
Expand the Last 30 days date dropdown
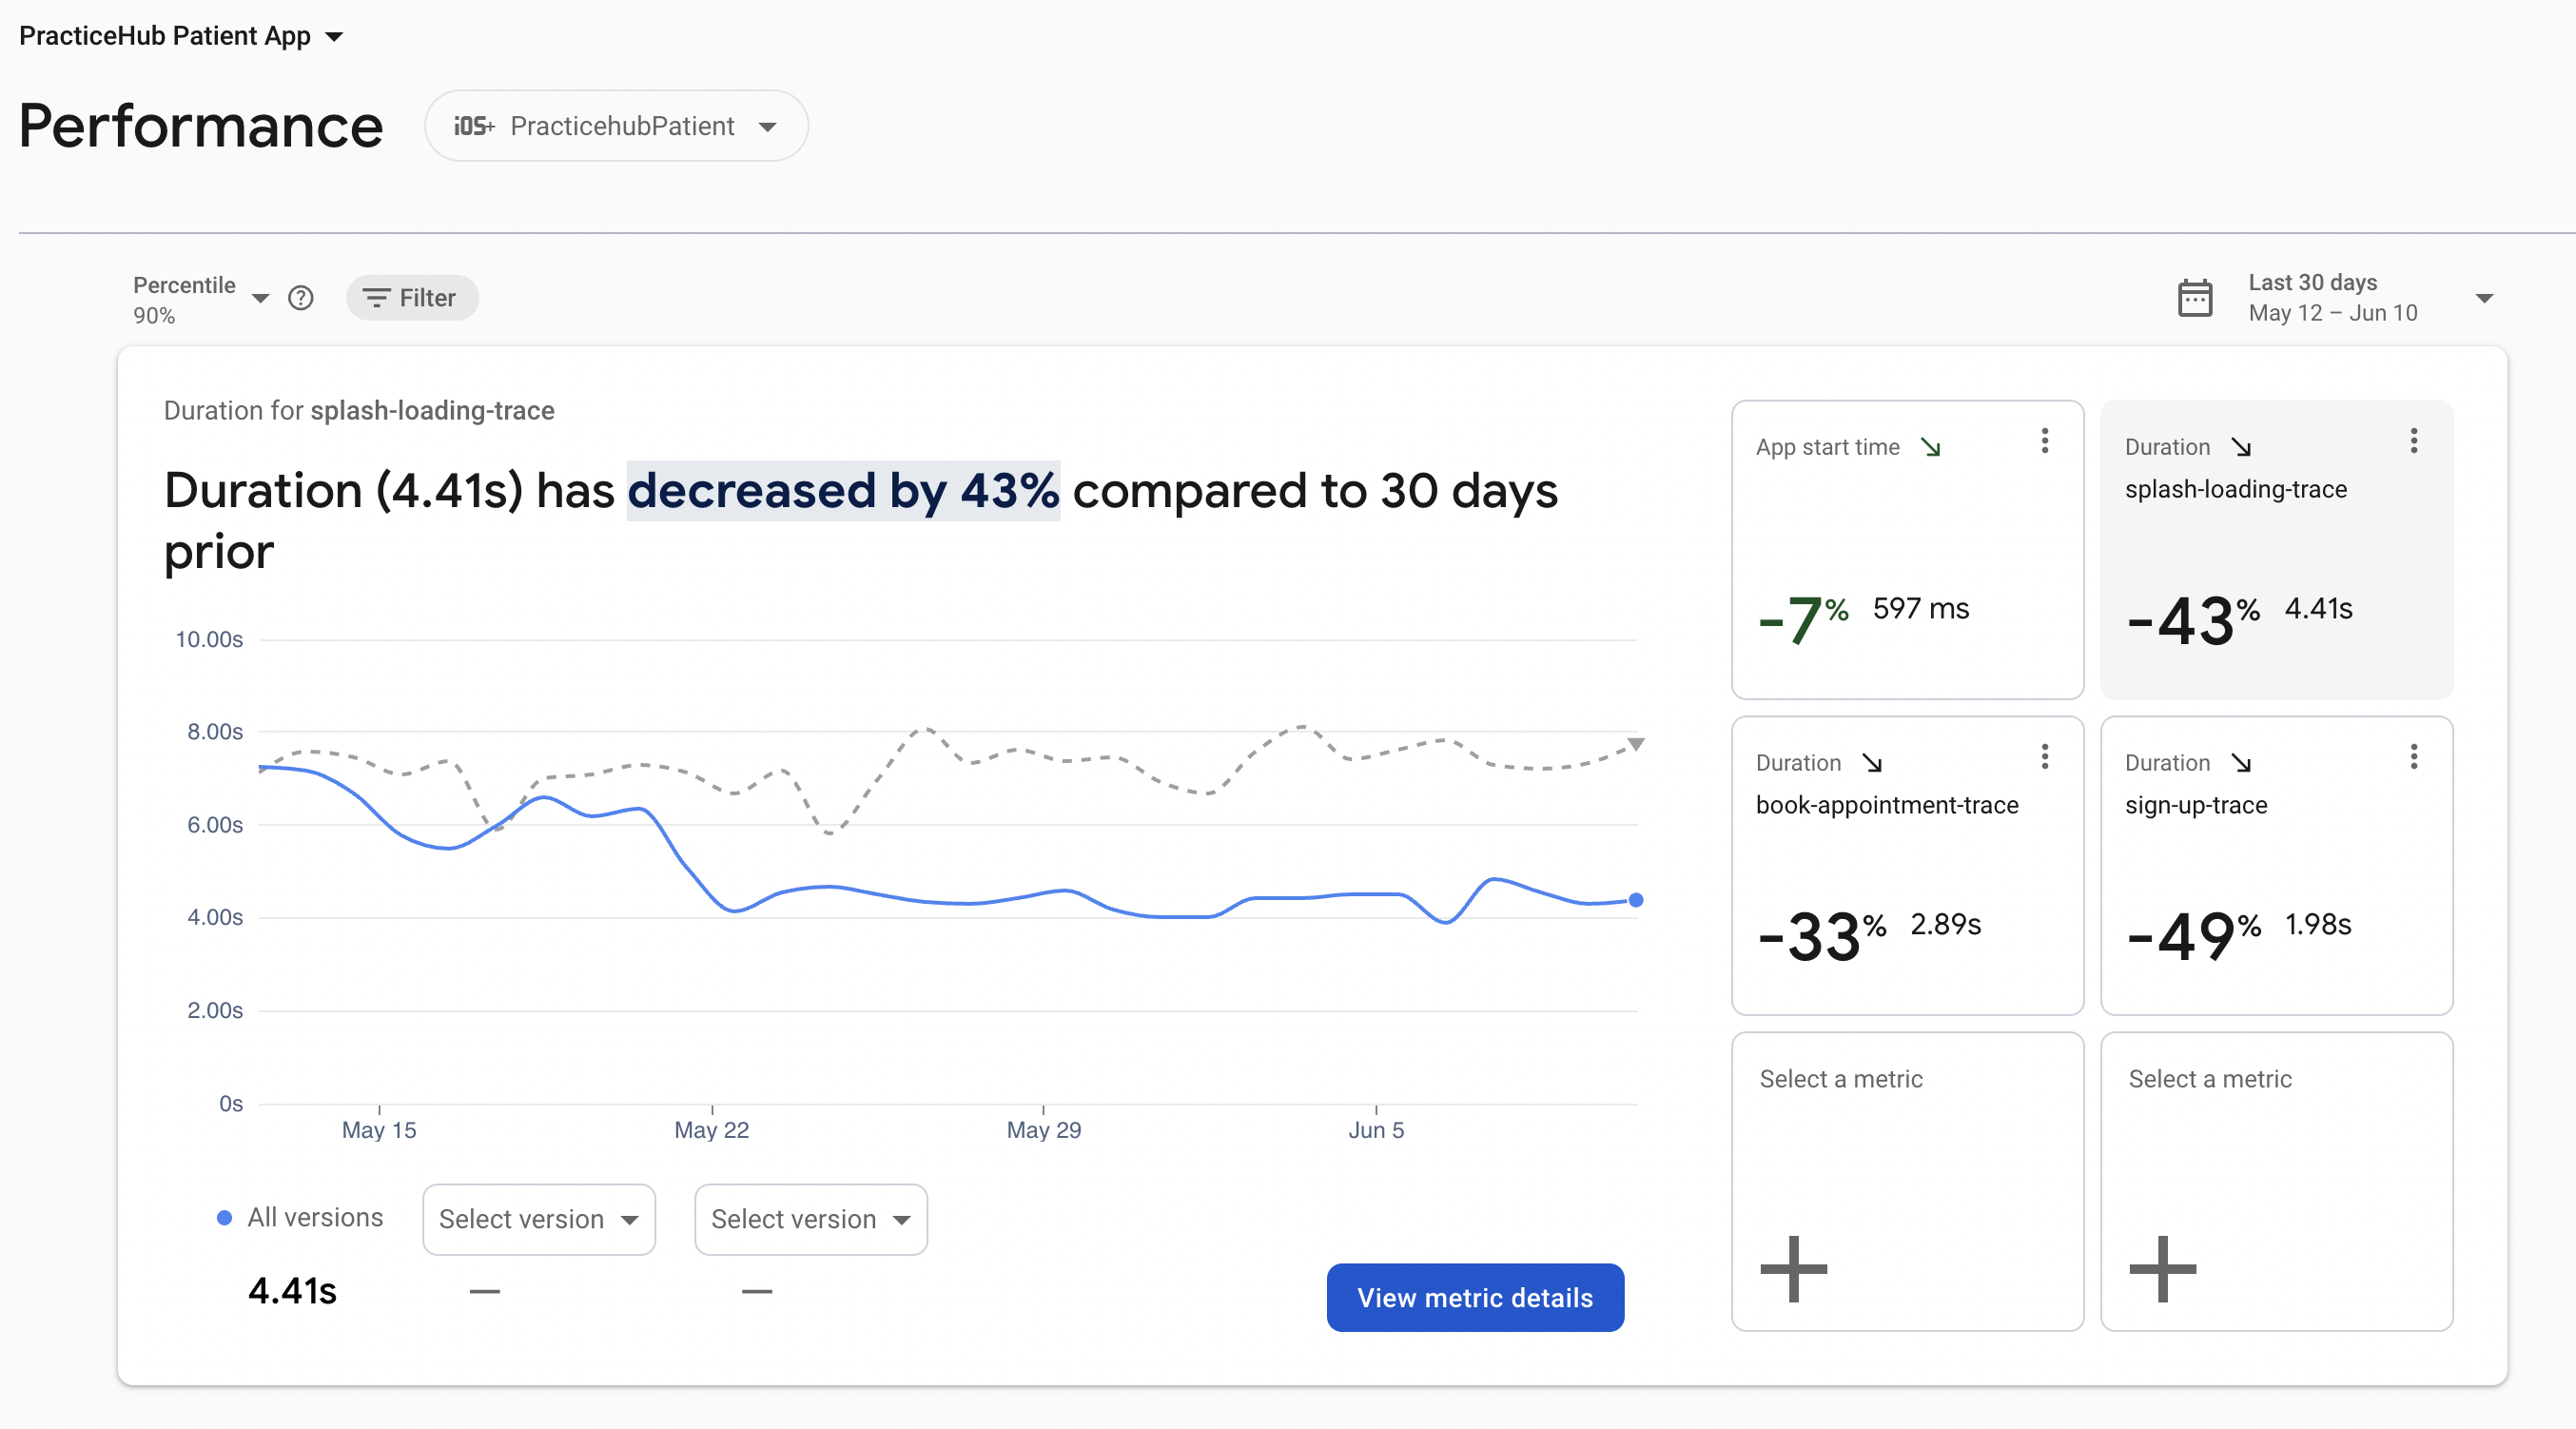click(2484, 298)
